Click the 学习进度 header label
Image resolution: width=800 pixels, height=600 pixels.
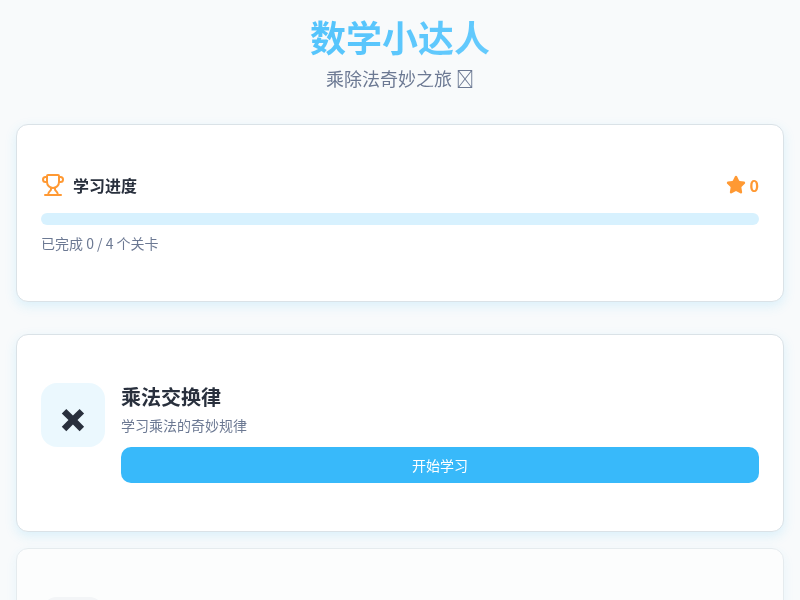click(x=104, y=186)
